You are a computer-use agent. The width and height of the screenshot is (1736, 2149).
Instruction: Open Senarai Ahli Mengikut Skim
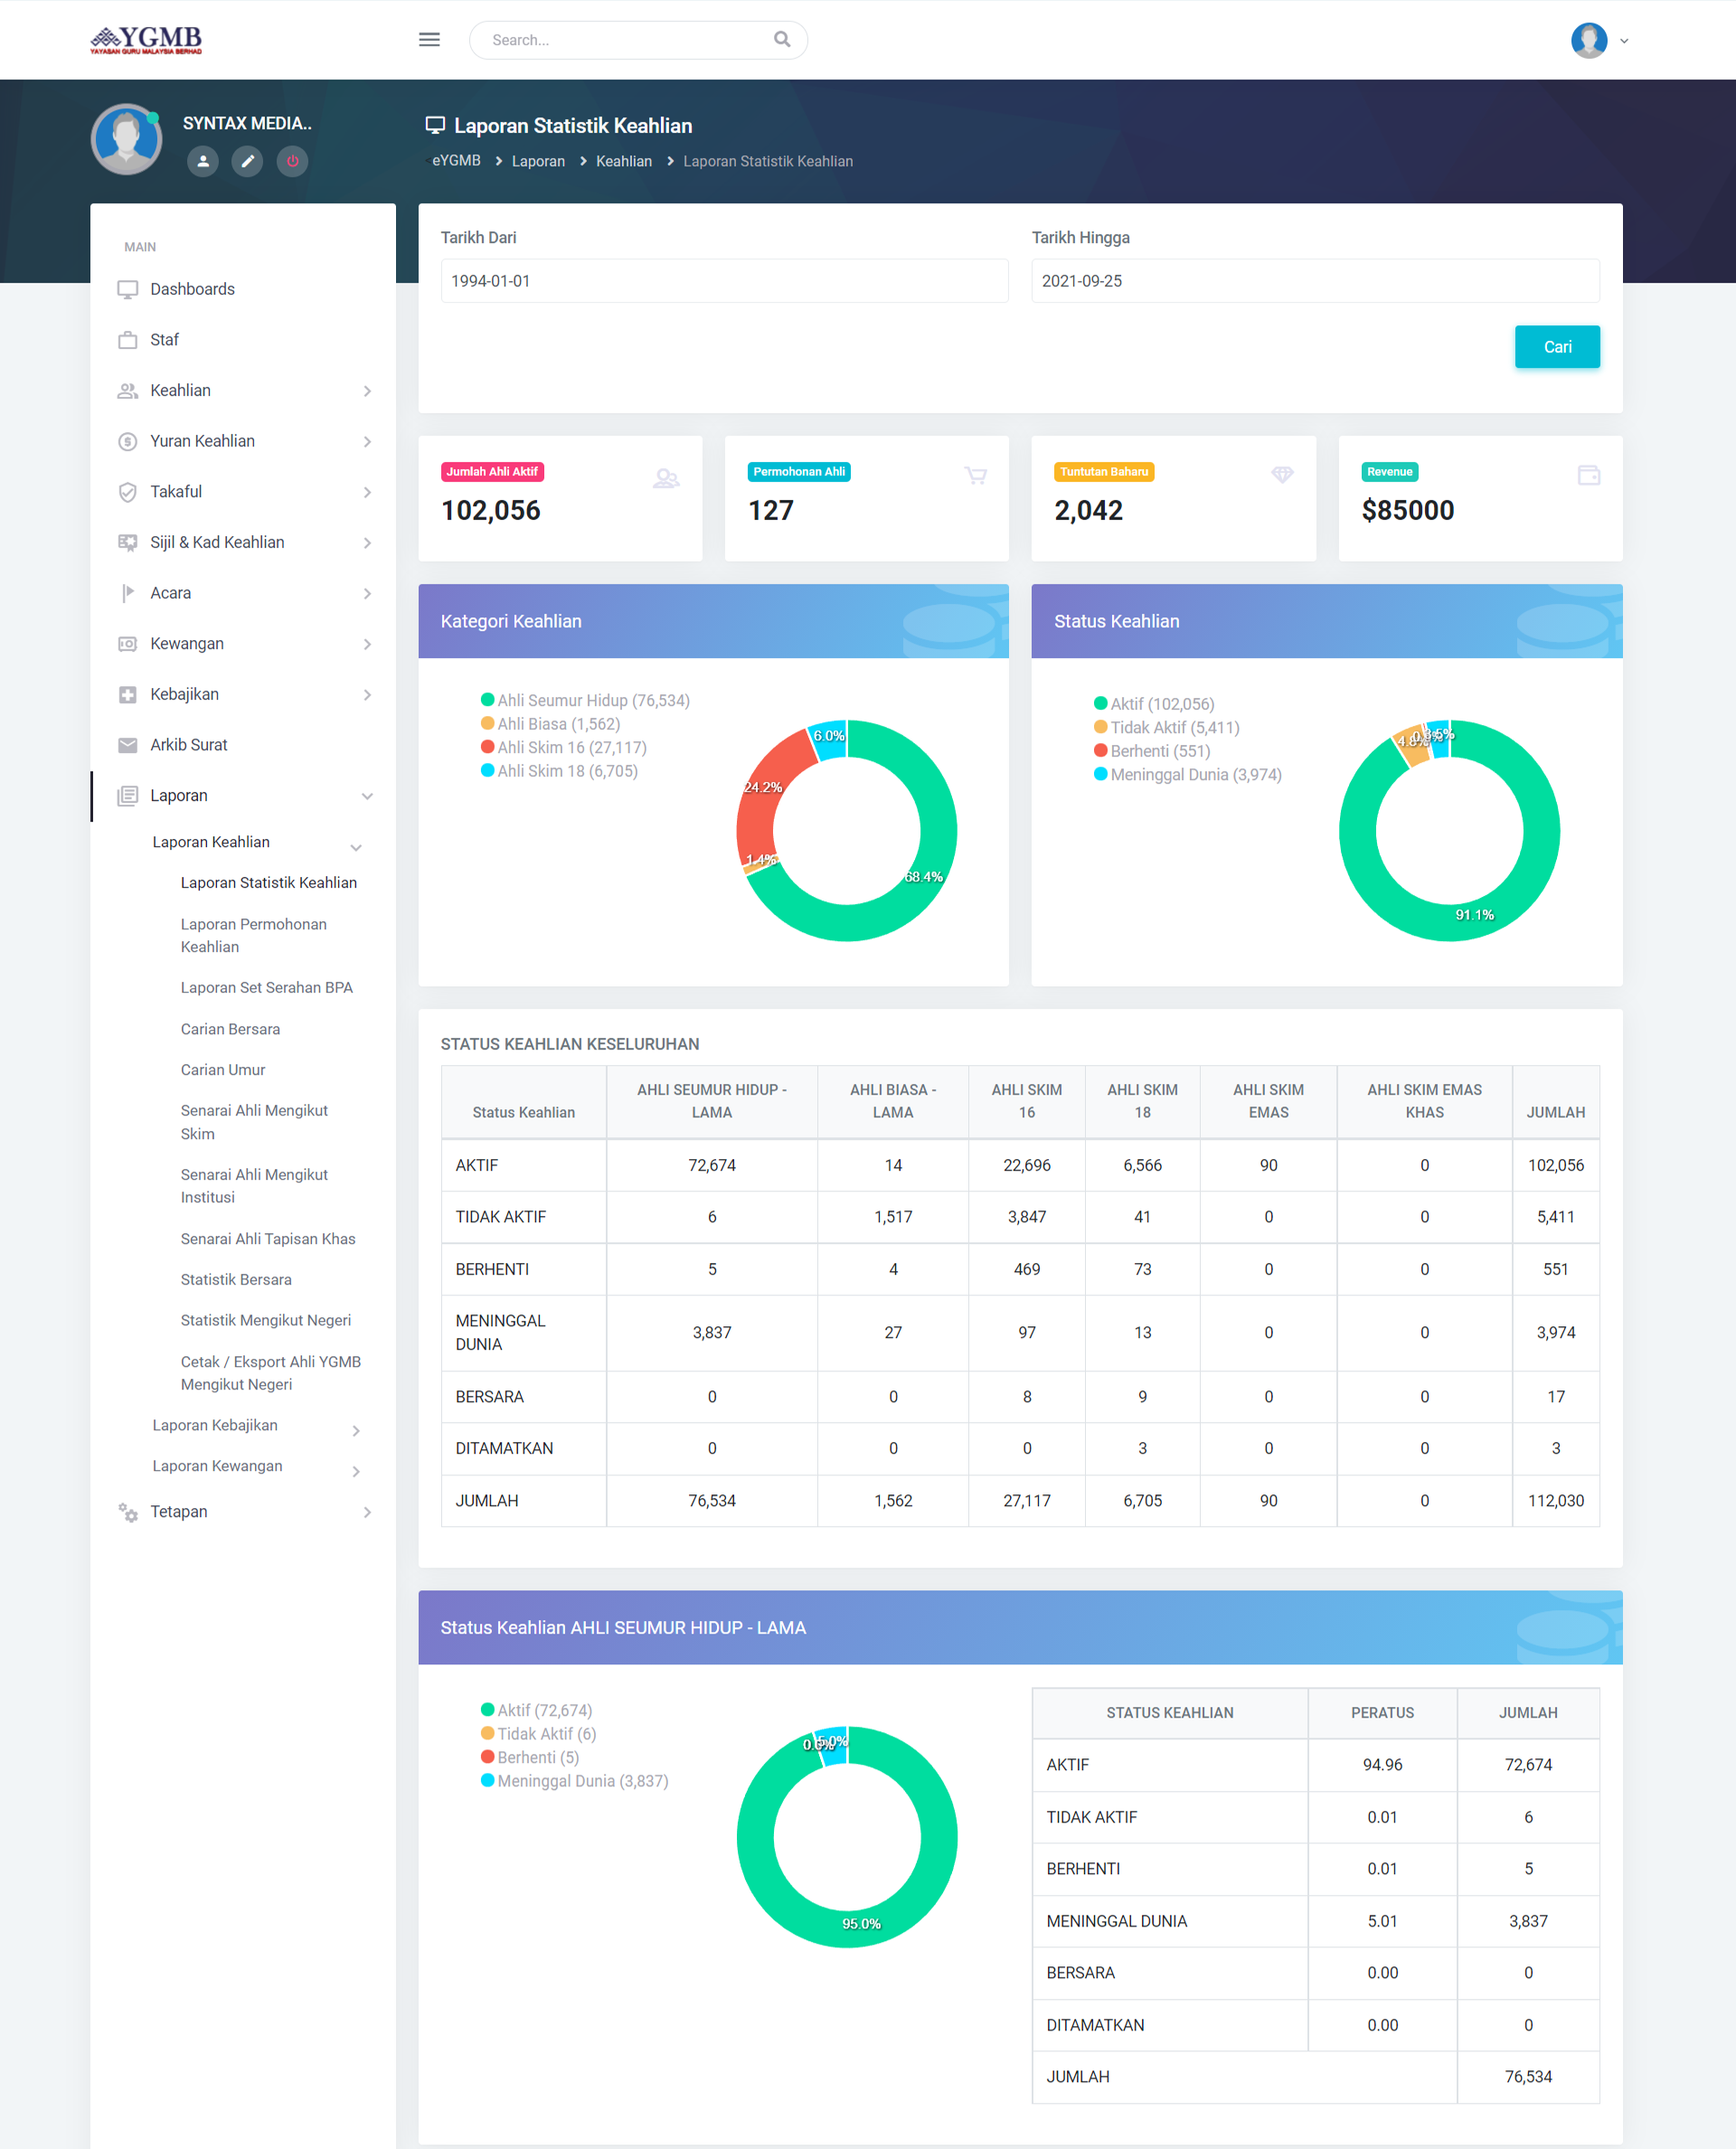tap(254, 1122)
